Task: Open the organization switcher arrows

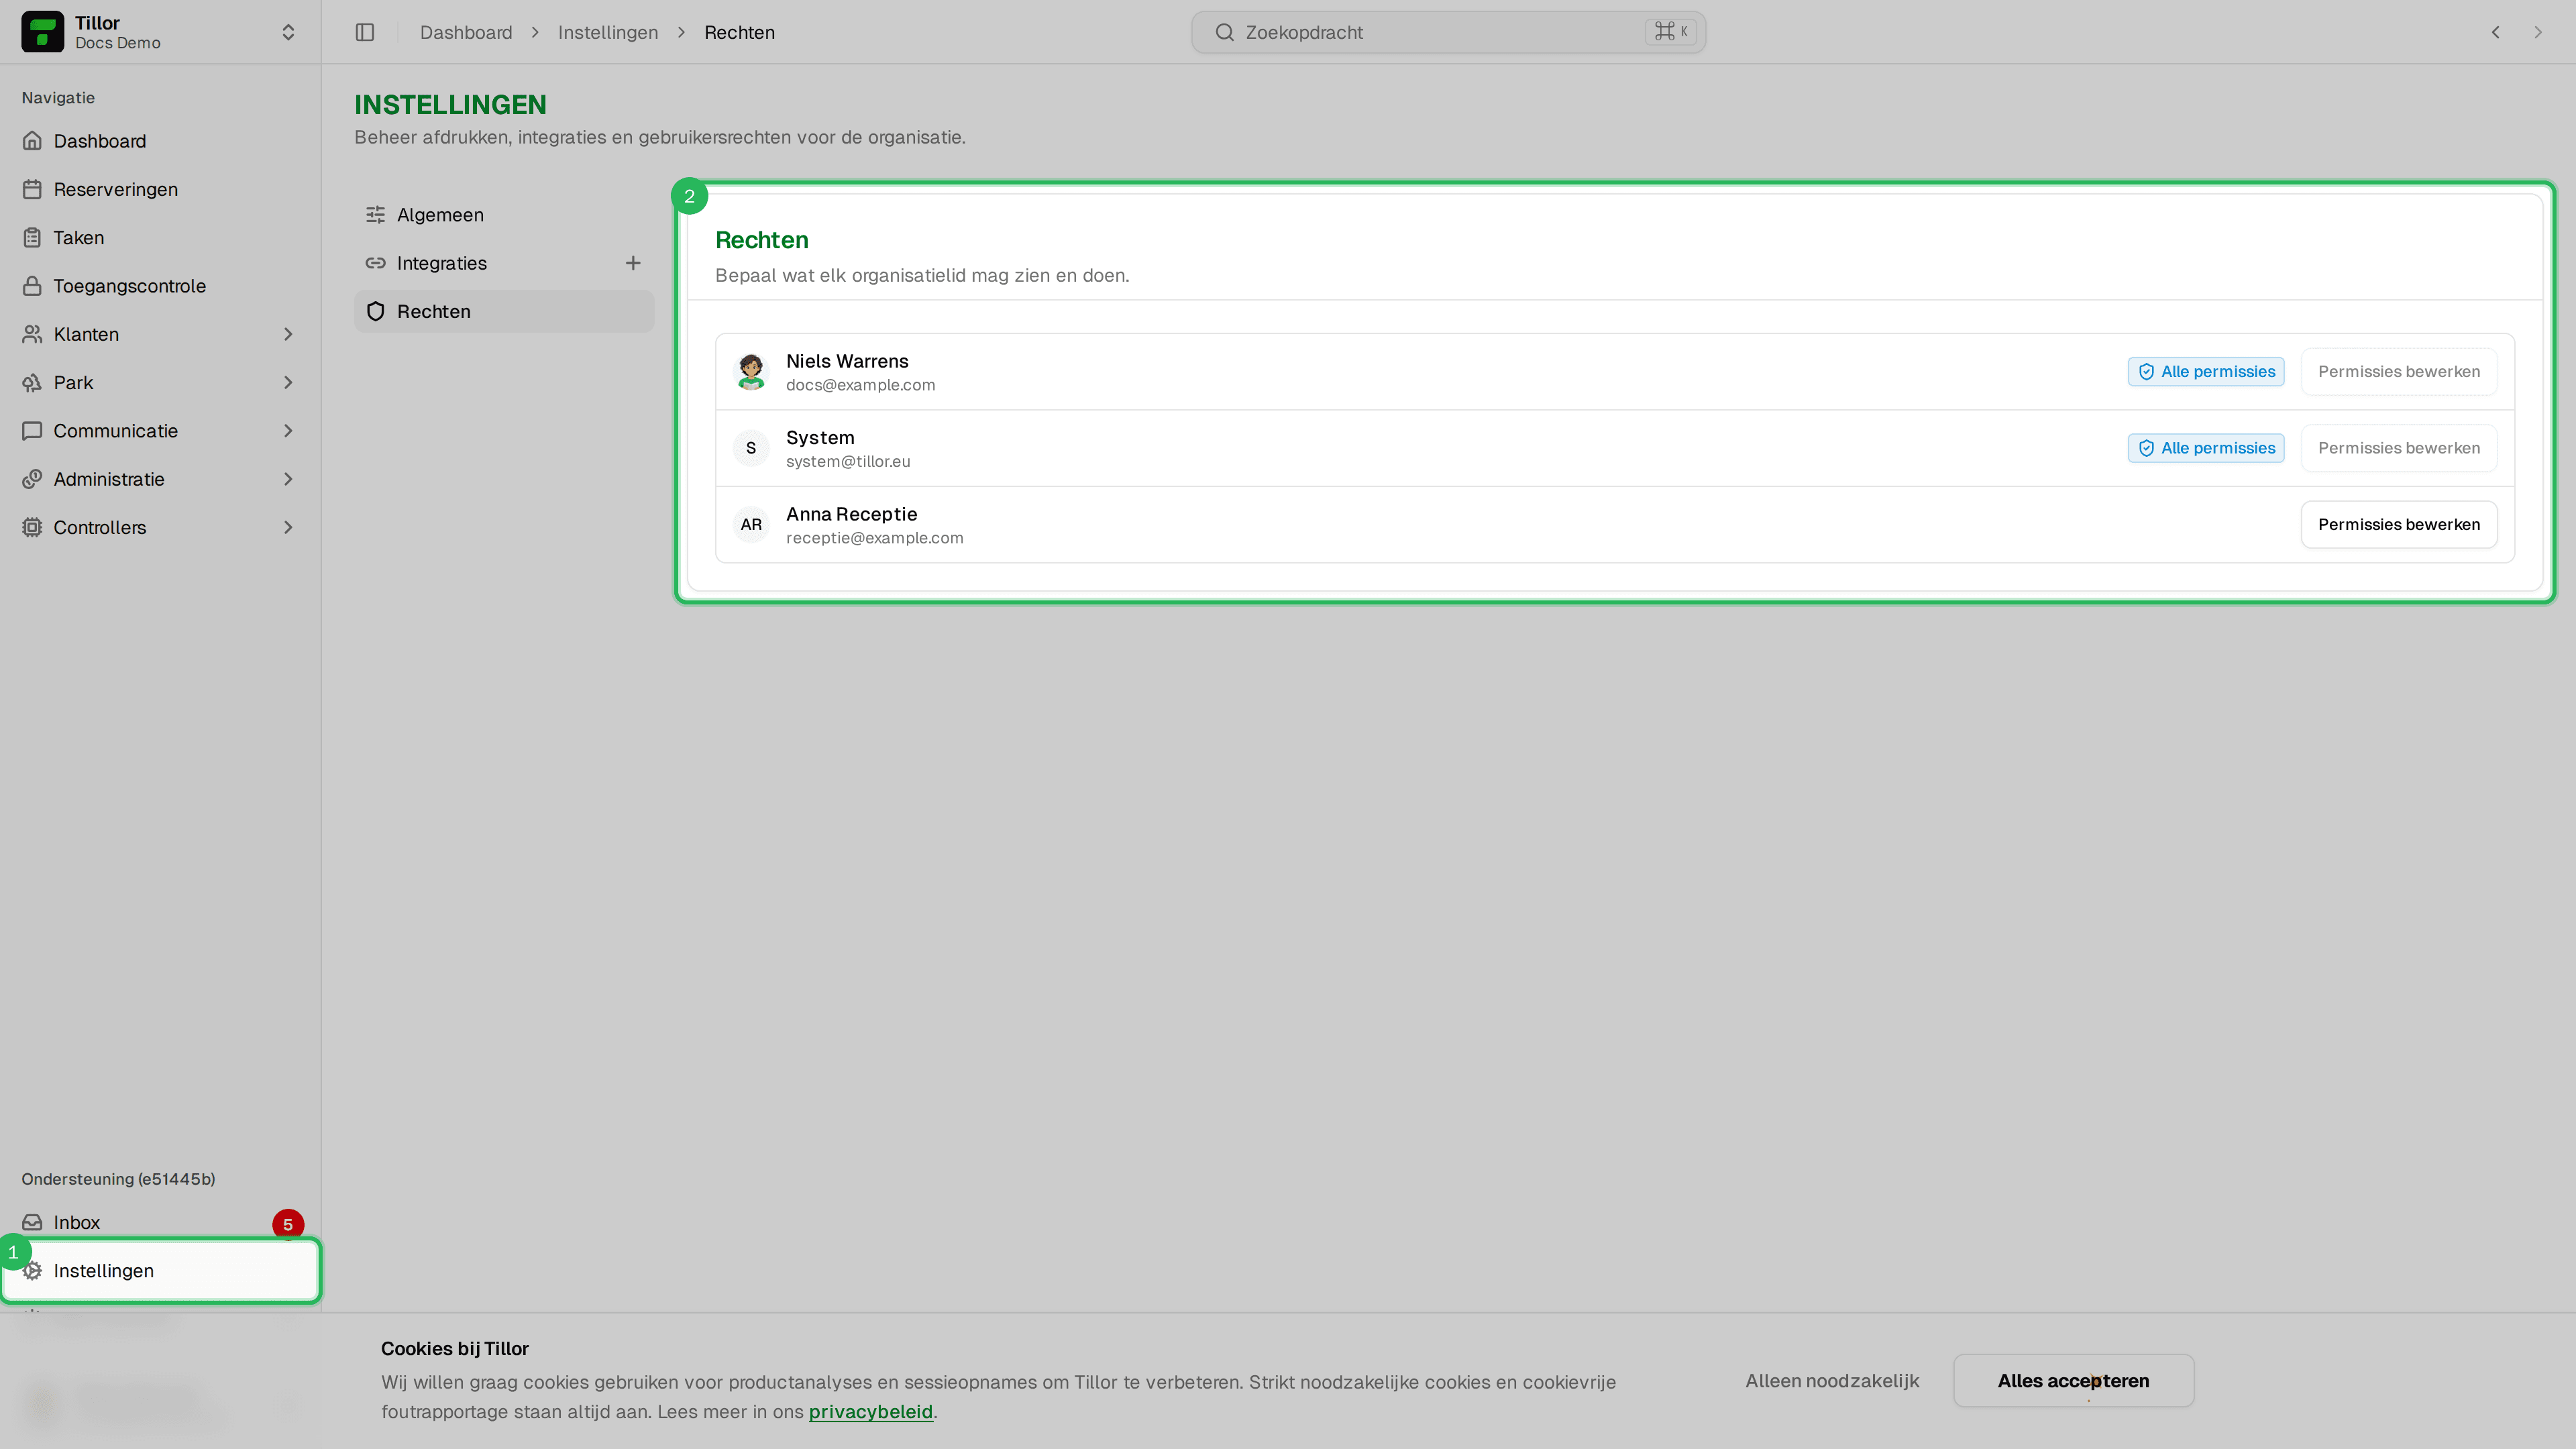Action: tap(288, 32)
